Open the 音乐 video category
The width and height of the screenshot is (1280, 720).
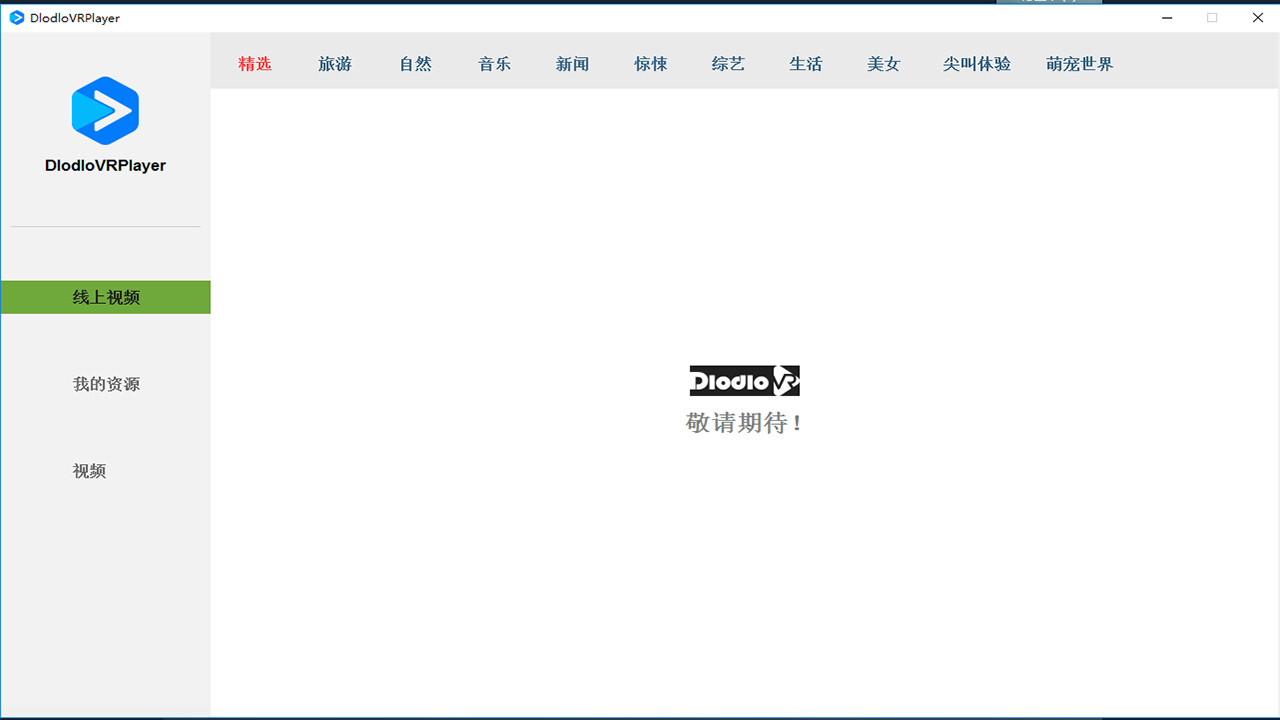pos(494,63)
